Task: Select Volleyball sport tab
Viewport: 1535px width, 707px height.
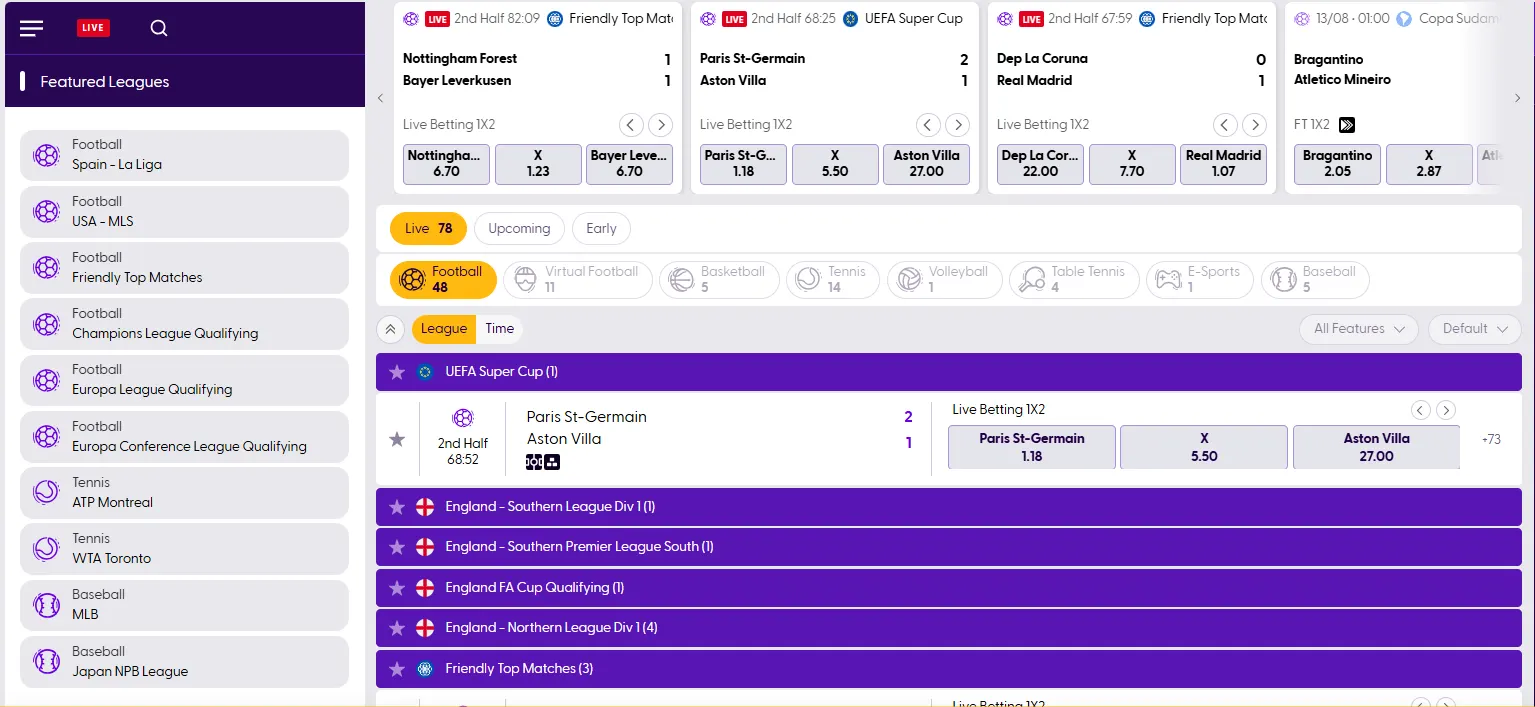Action: click(944, 280)
